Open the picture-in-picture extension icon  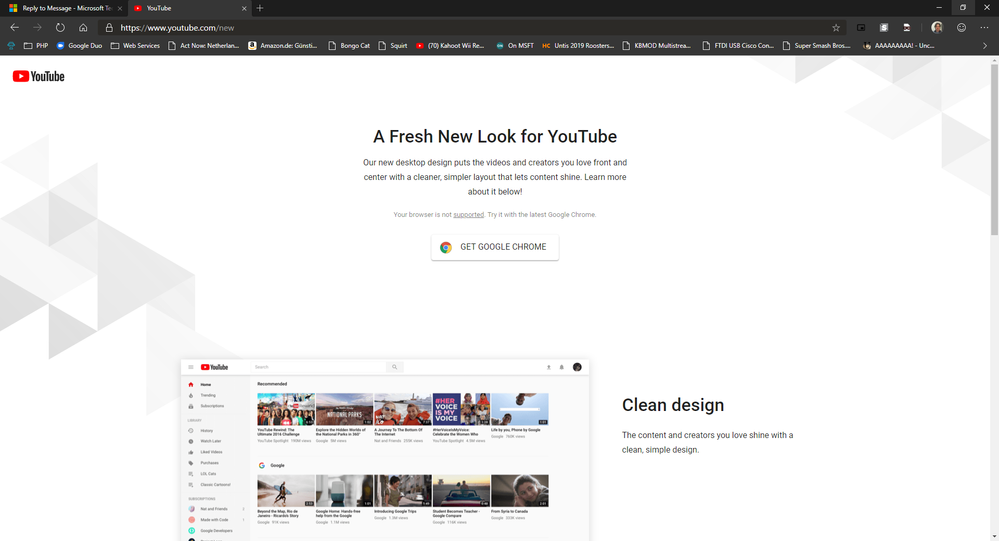pos(861,27)
